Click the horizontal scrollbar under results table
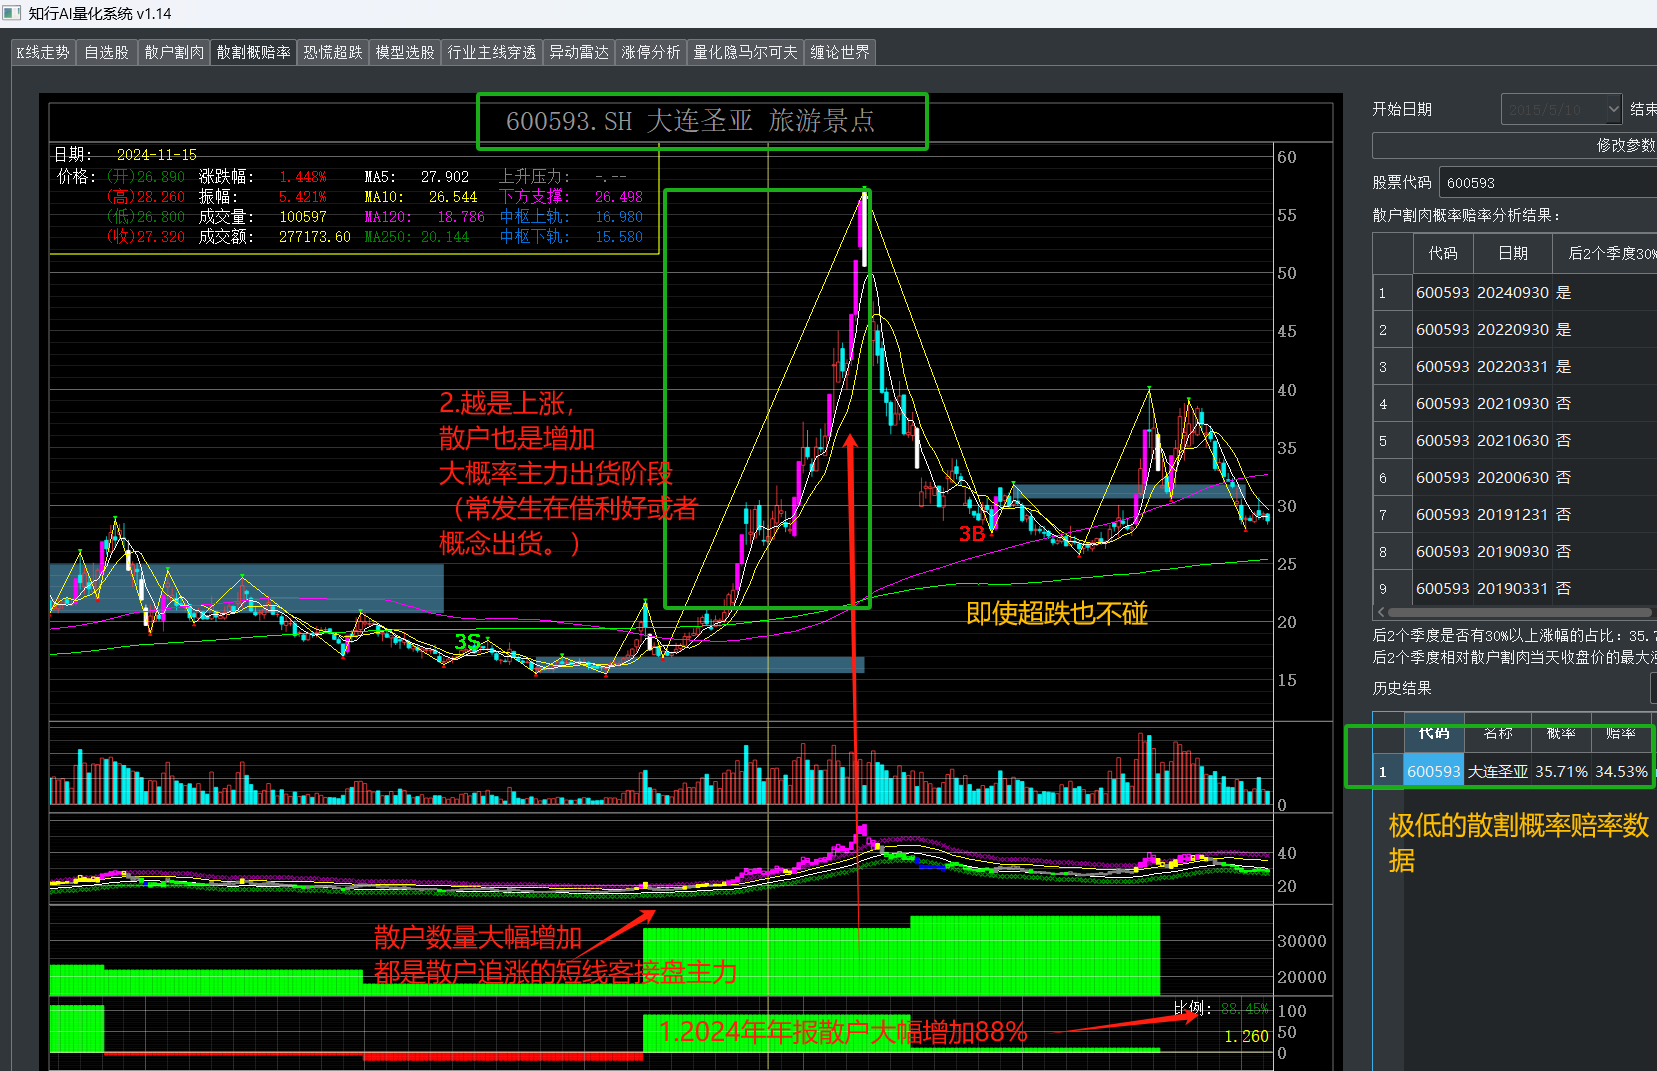 (1520, 612)
